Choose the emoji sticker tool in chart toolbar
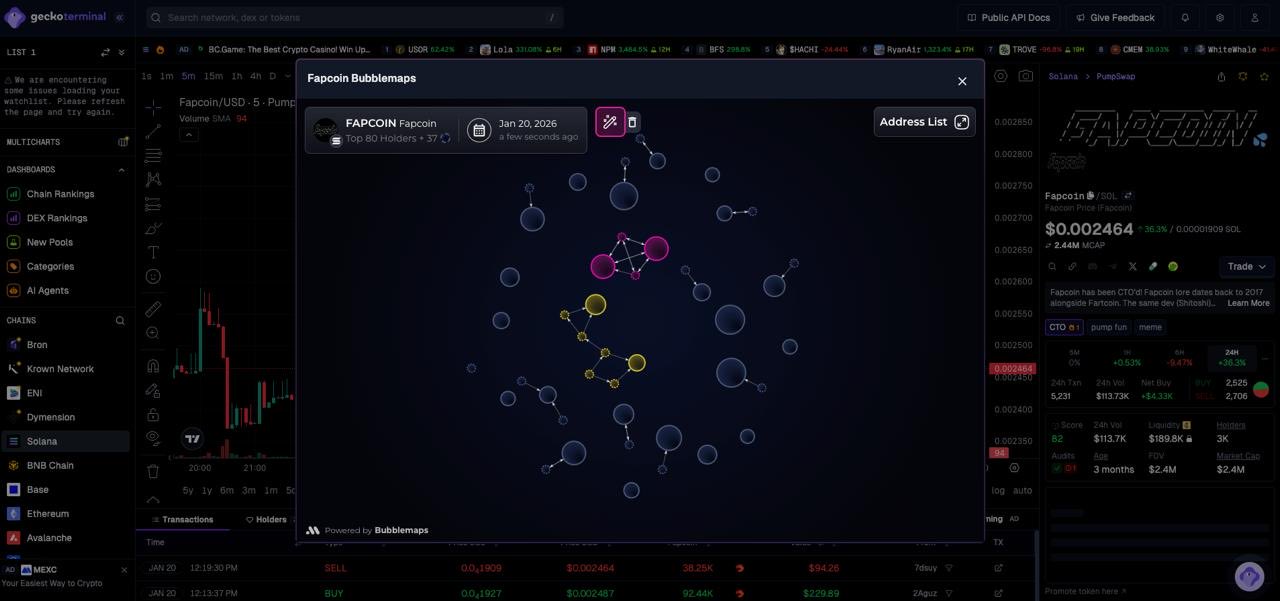This screenshot has height=601, width=1280. 153,276
